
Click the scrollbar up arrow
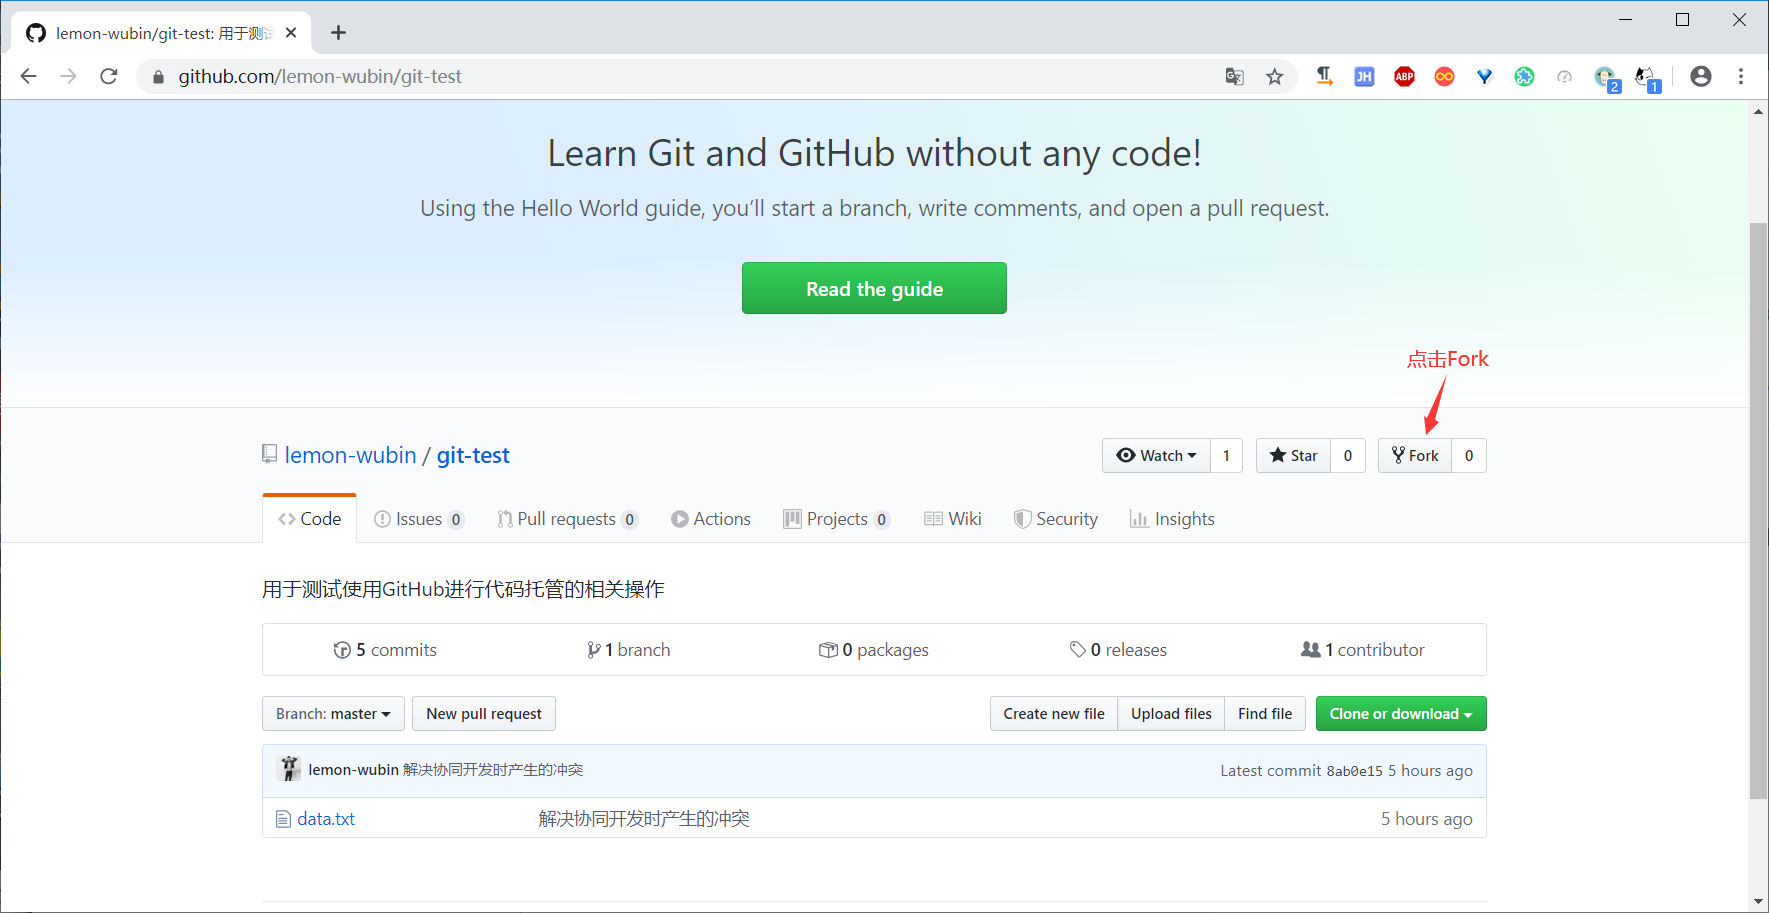click(1758, 111)
